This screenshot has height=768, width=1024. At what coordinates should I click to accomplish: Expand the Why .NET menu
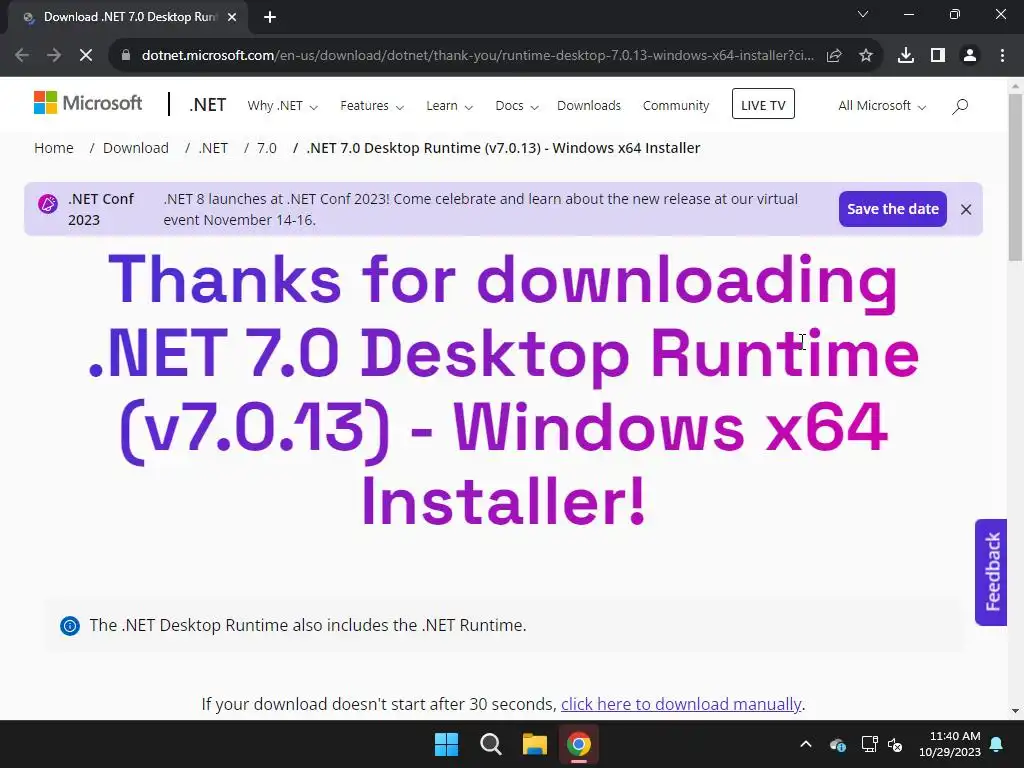pyautogui.click(x=282, y=106)
